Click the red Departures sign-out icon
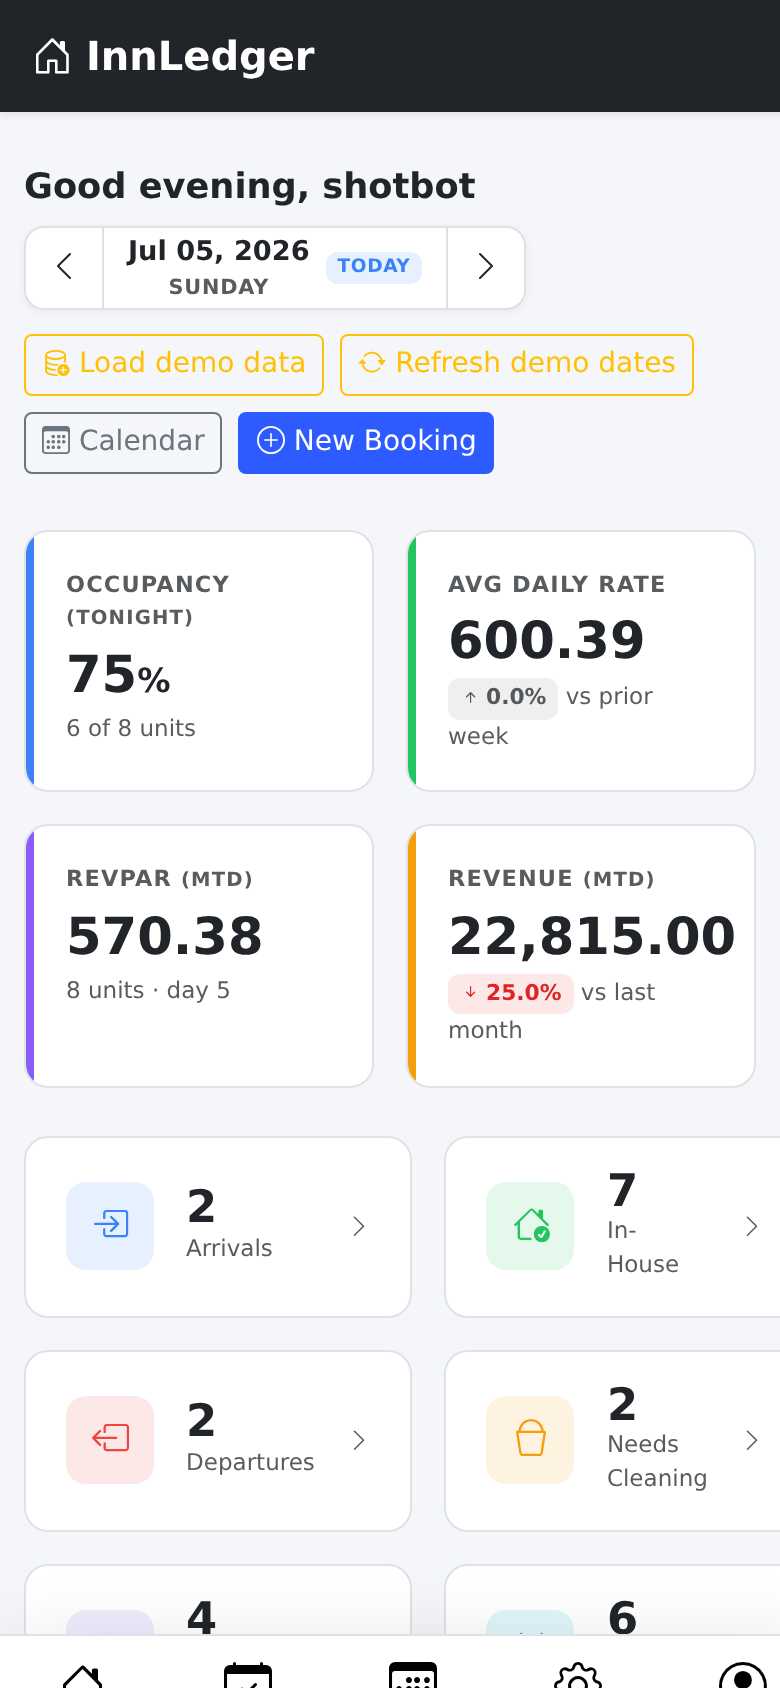This screenshot has height=1688, width=780. [110, 1440]
